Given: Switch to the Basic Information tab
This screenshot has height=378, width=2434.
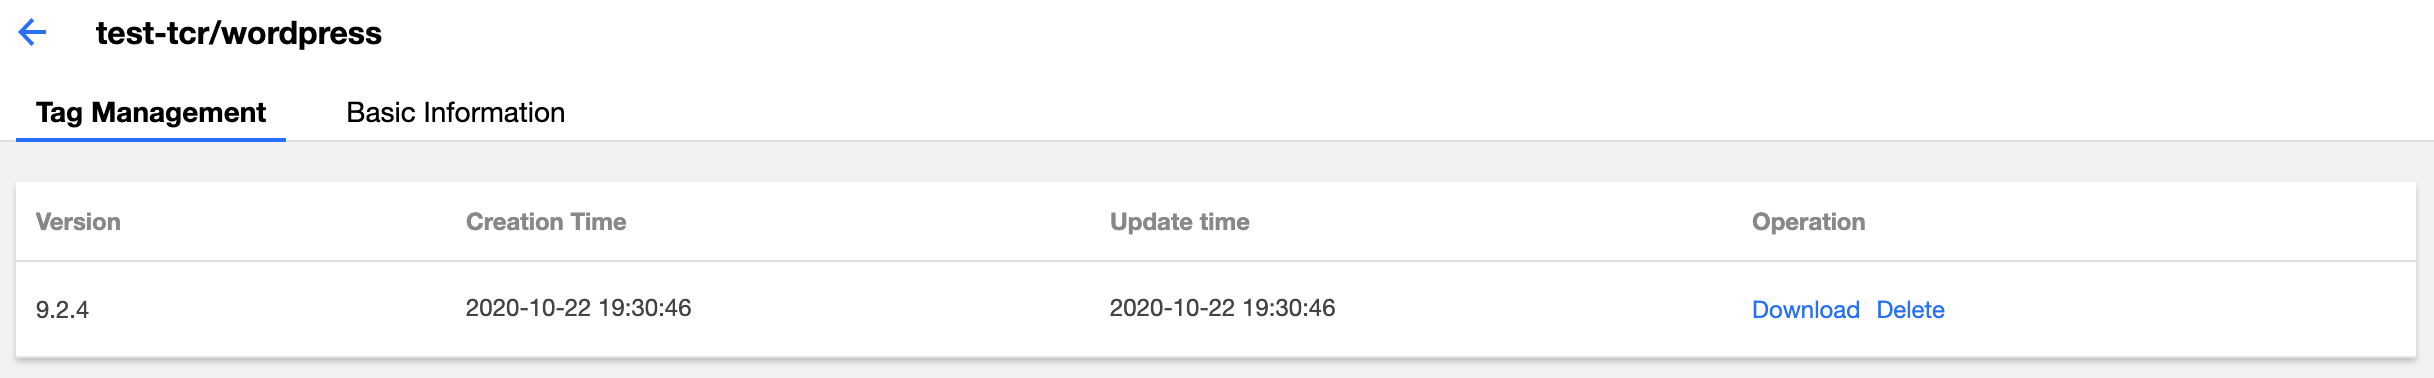Looking at the screenshot, I should (455, 113).
